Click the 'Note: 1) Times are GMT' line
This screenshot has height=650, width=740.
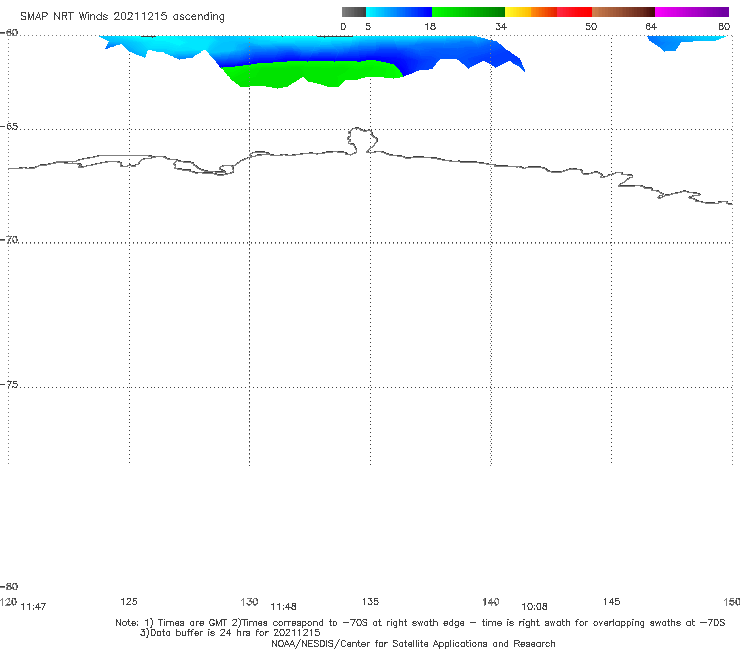pyautogui.click(x=420, y=623)
